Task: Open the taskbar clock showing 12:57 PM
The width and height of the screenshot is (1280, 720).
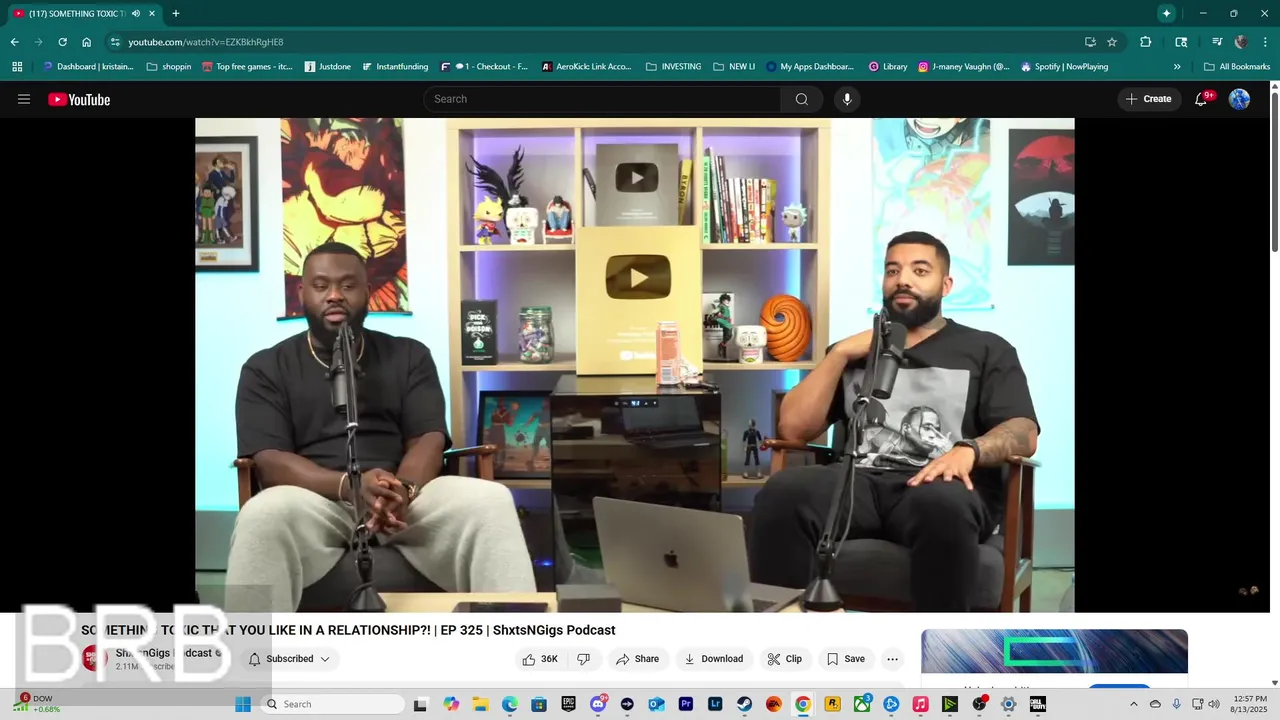Action: pyautogui.click(x=1250, y=704)
